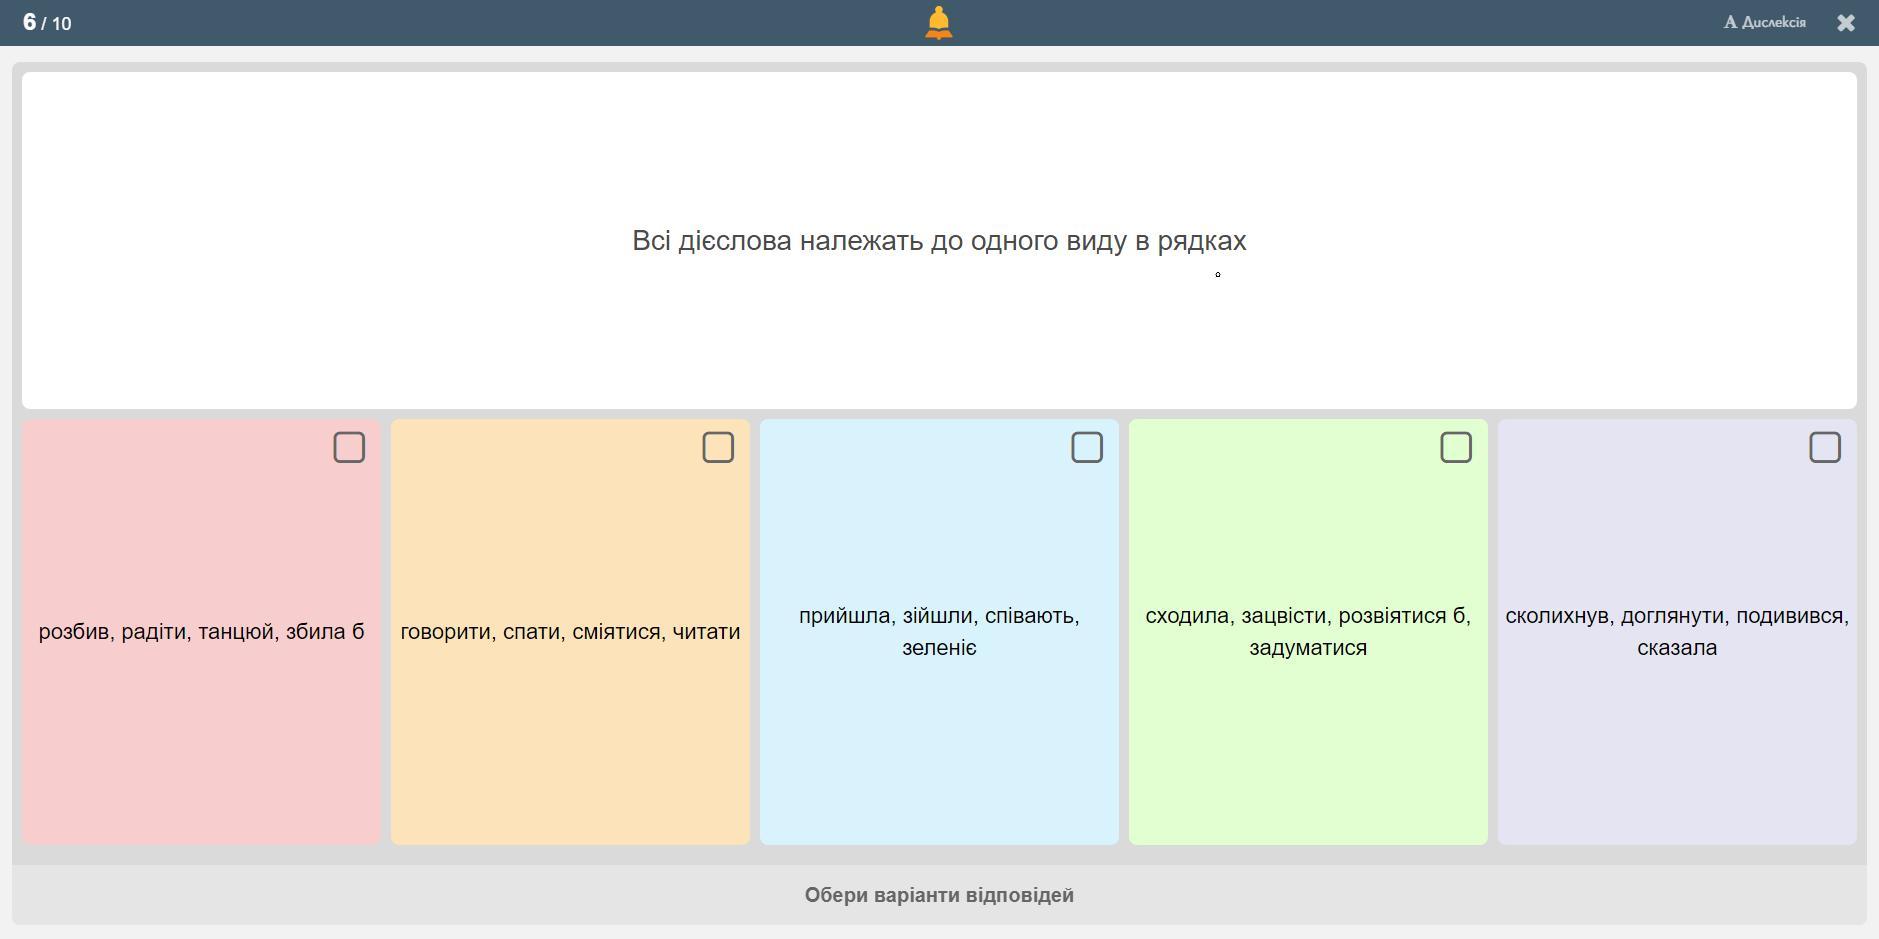This screenshot has height=939, width=1879.
Task: Click the orange bell icon
Action: tap(938, 22)
